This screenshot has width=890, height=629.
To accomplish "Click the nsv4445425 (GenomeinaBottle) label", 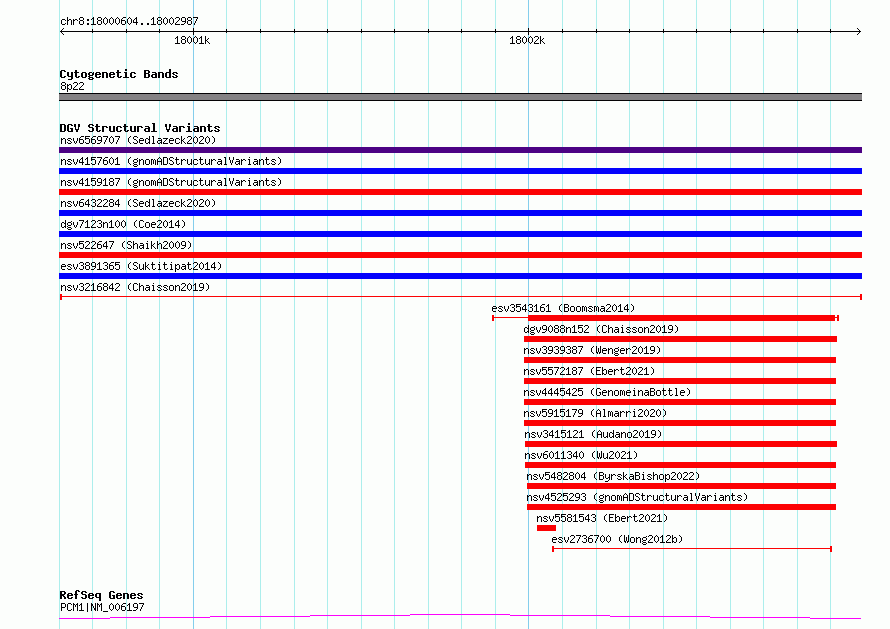I will click(607, 392).
